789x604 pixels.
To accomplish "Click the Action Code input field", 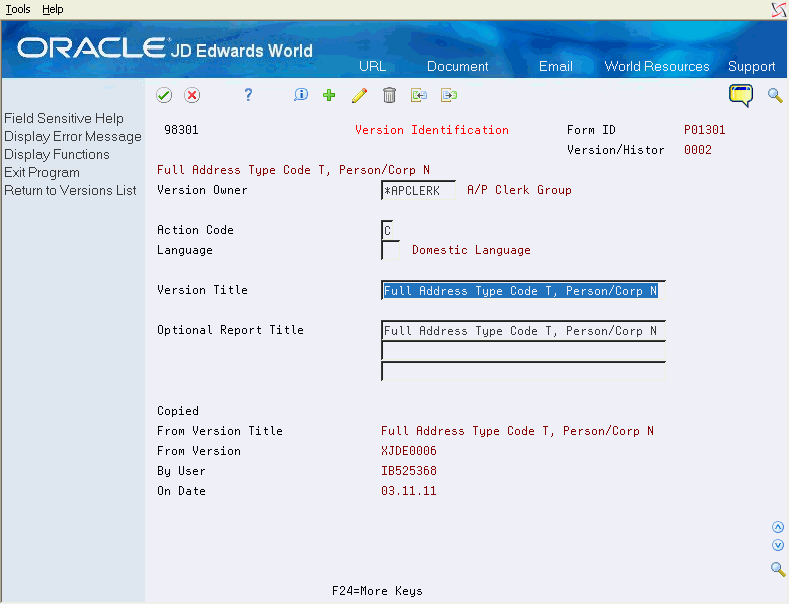I will click(387, 231).
